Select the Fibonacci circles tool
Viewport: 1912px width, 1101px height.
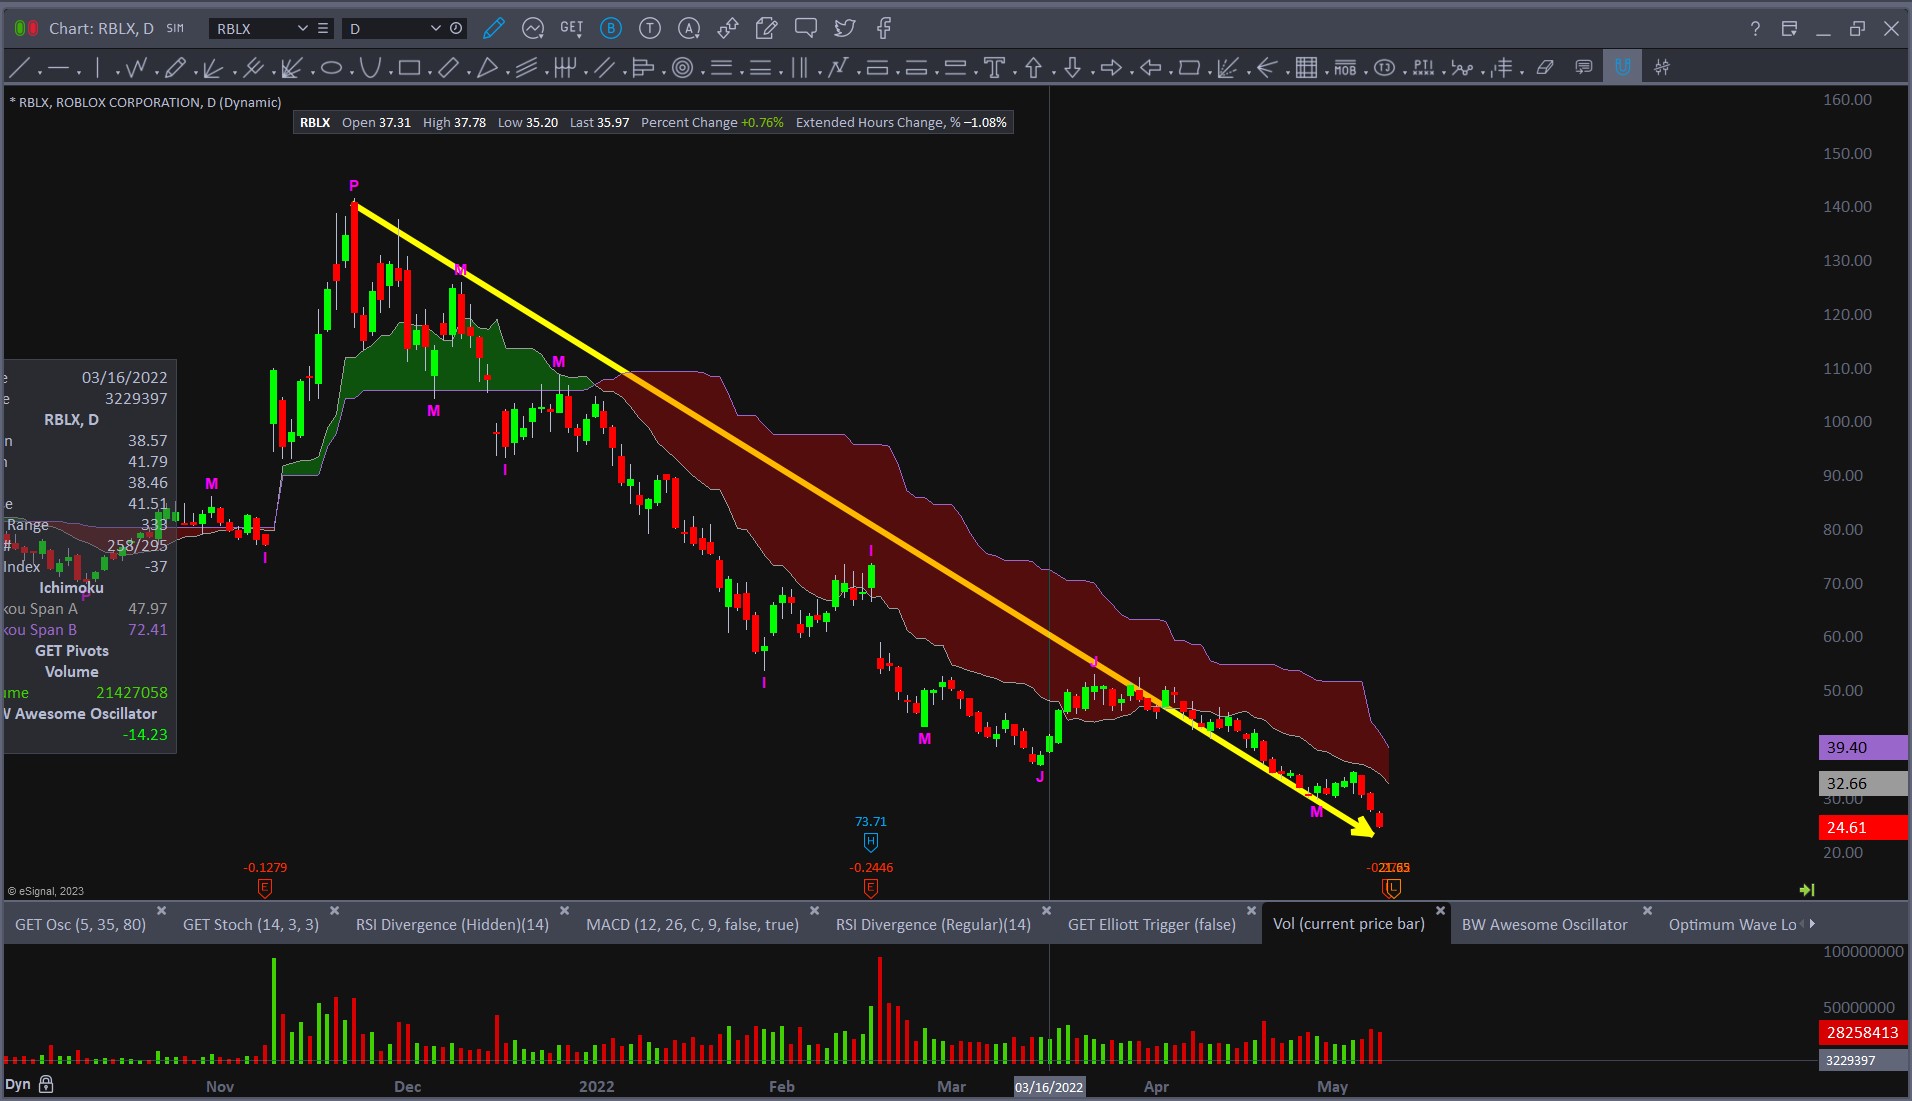(x=683, y=68)
